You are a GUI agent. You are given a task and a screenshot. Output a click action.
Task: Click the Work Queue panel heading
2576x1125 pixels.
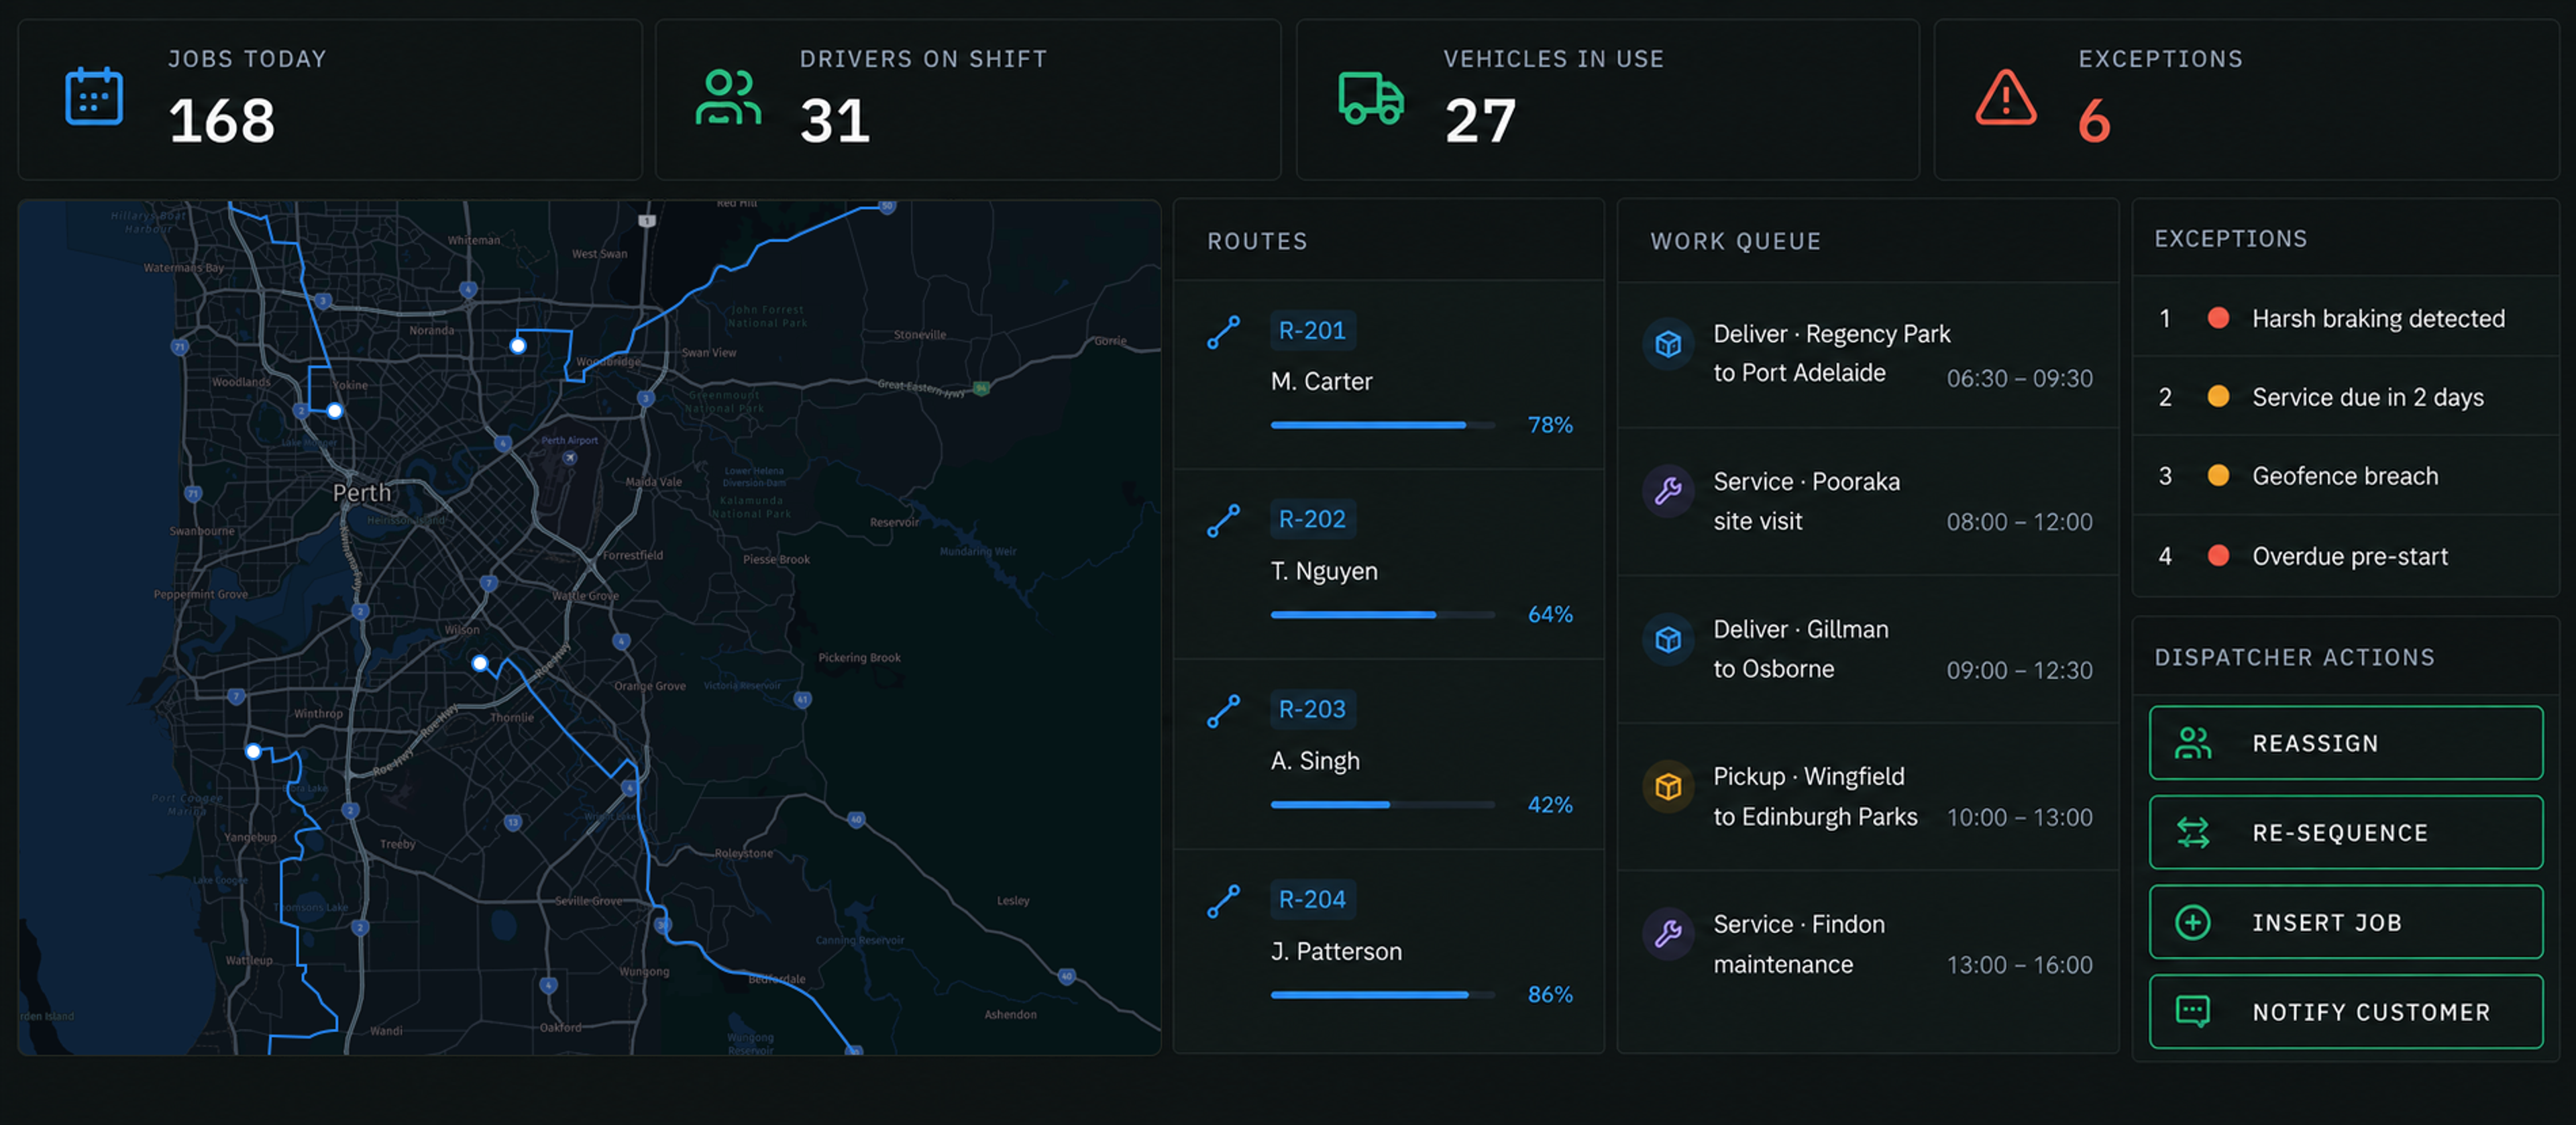tap(1735, 242)
